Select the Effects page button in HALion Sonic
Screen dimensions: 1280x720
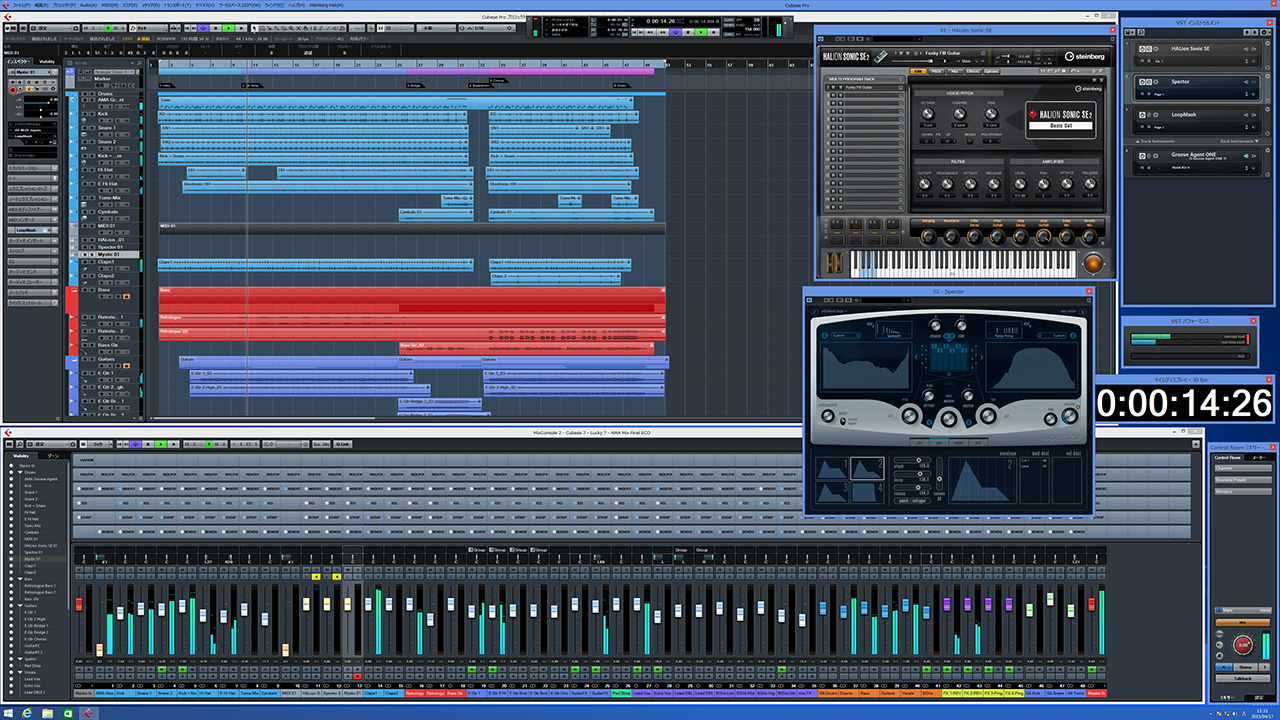pyautogui.click(x=972, y=71)
